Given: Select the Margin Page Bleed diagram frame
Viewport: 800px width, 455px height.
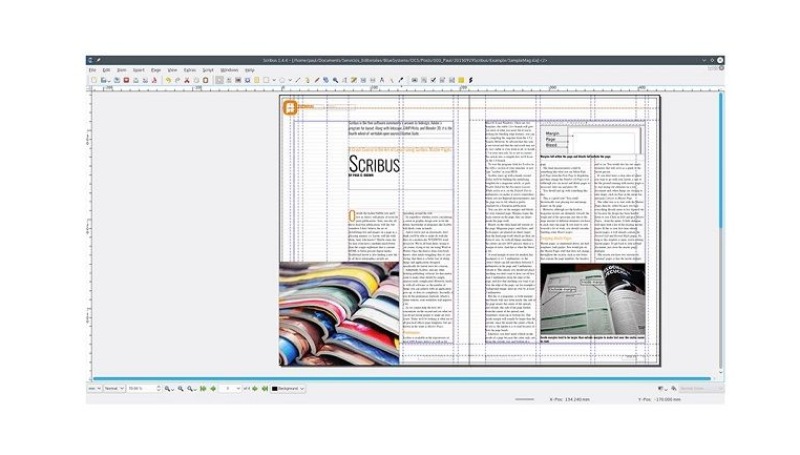Looking at the screenshot, I should 591,139.
